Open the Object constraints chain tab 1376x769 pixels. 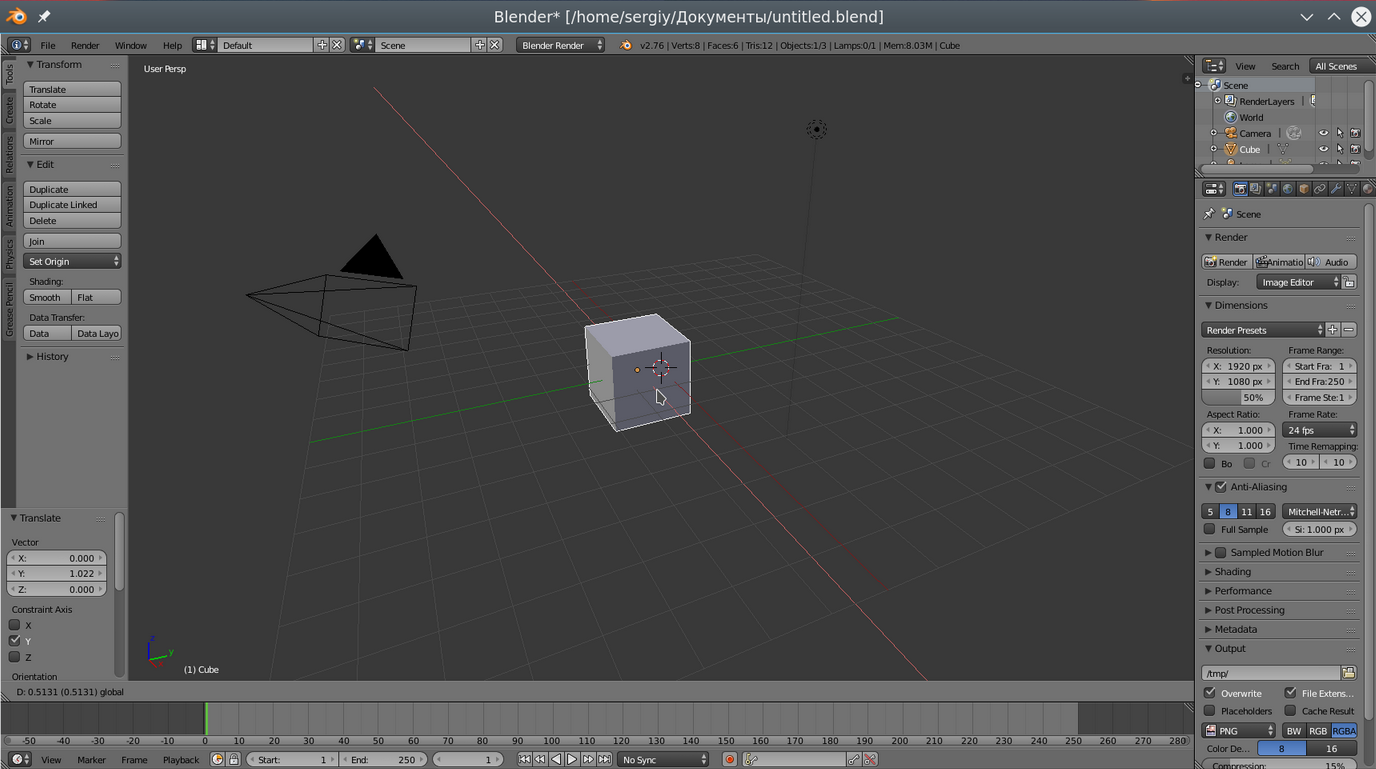(1319, 189)
